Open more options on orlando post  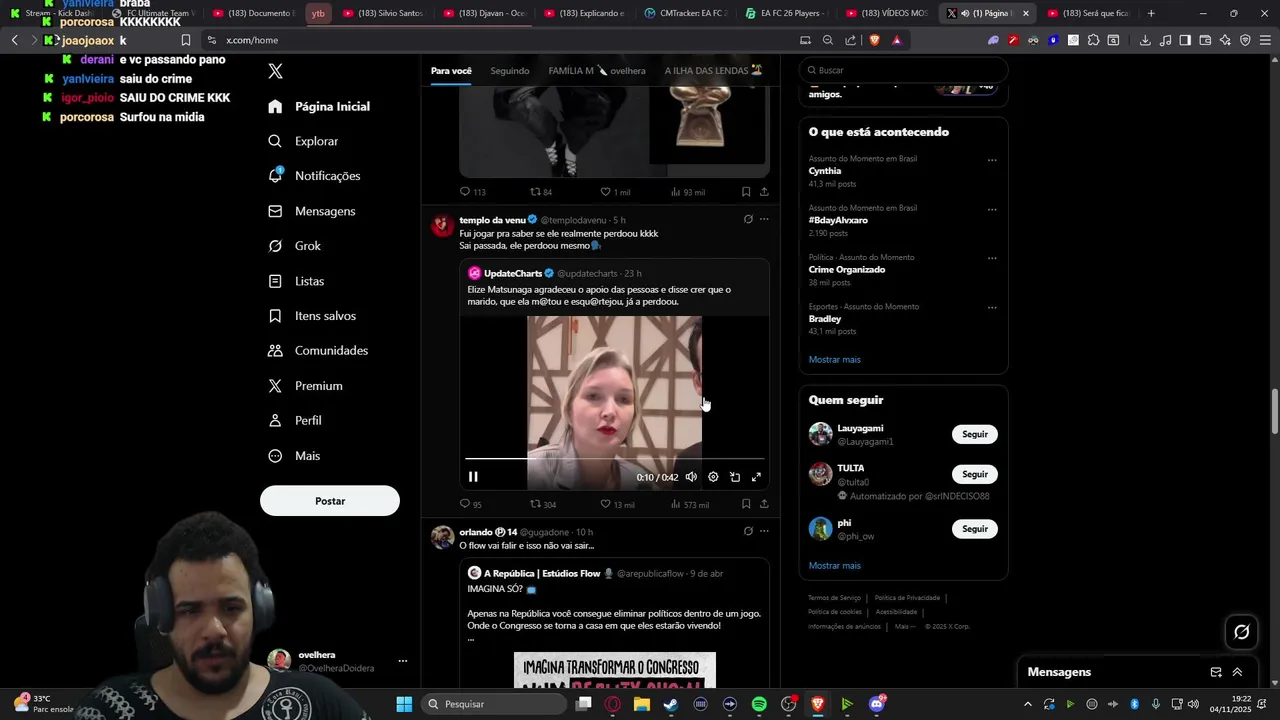pyautogui.click(x=764, y=531)
